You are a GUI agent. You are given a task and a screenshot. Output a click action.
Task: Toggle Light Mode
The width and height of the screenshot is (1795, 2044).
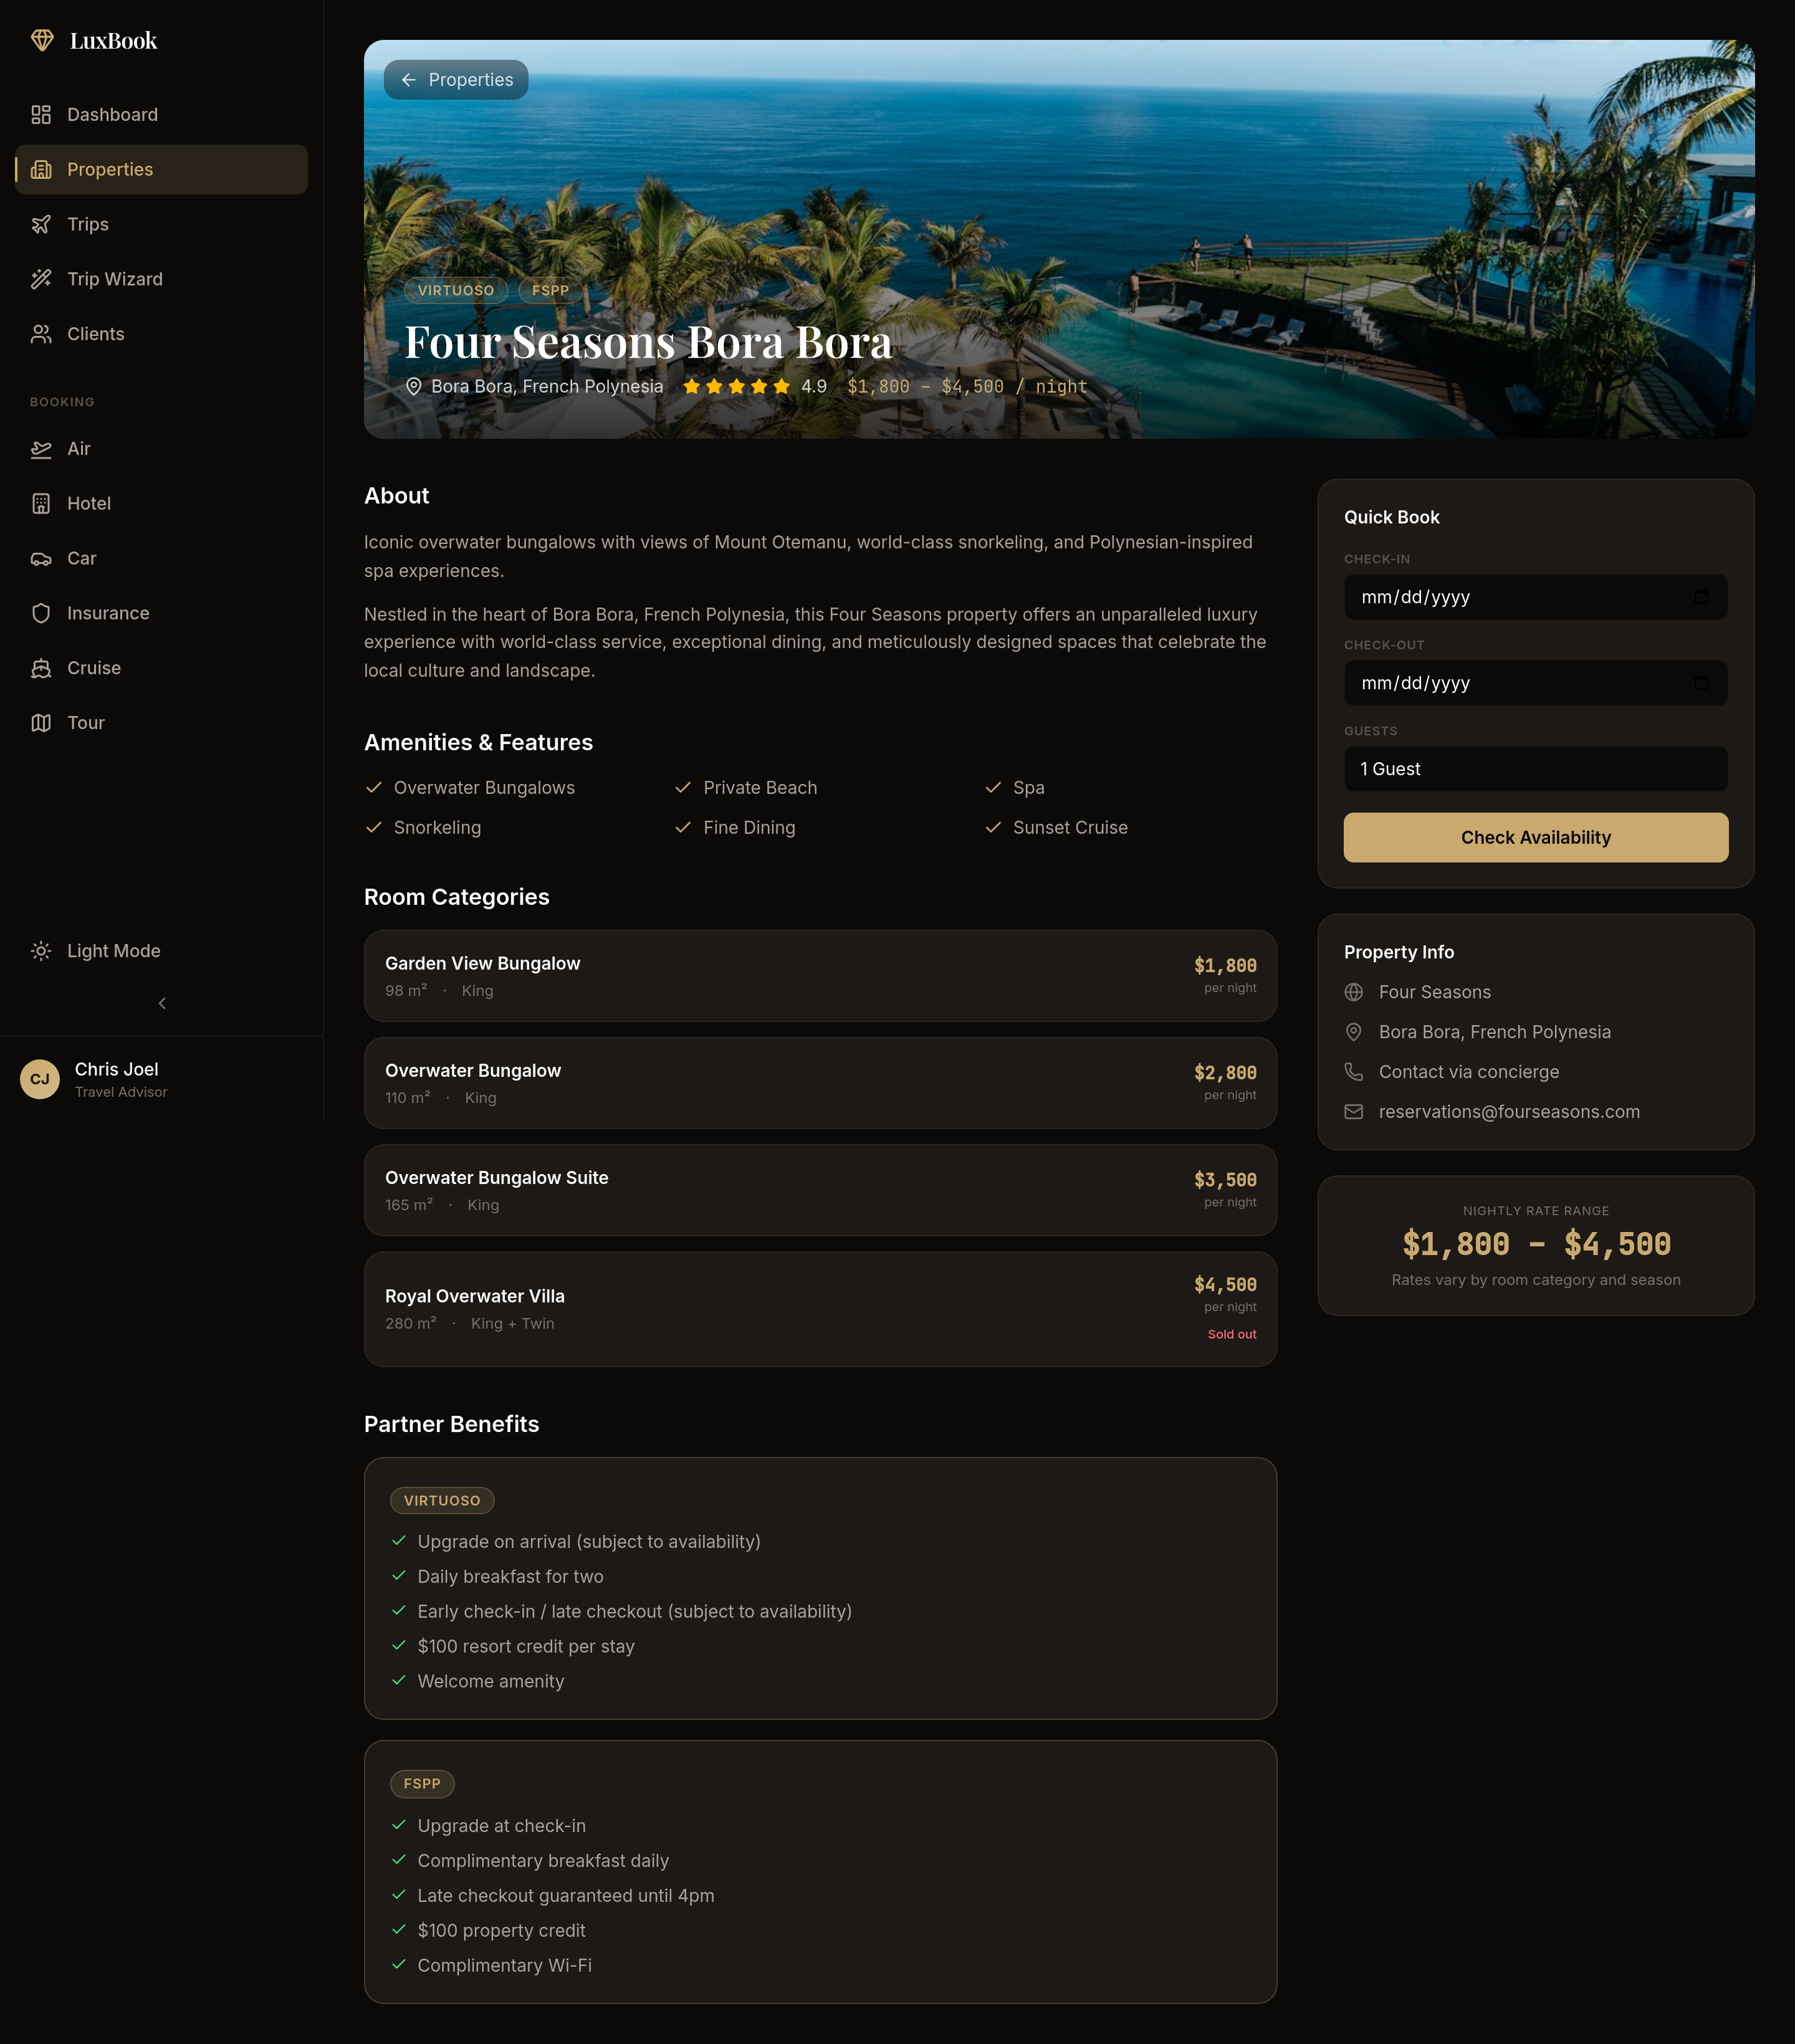click(x=94, y=950)
